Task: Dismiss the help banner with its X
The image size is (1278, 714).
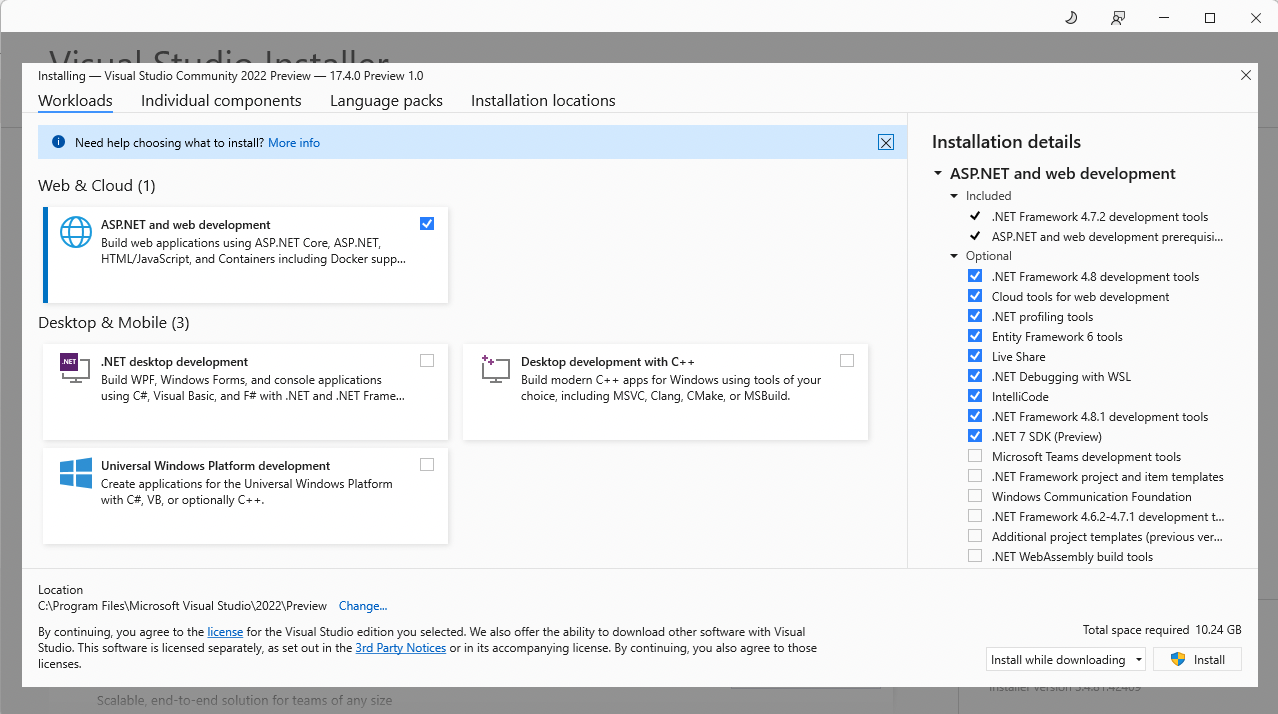Action: click(886, 142)
